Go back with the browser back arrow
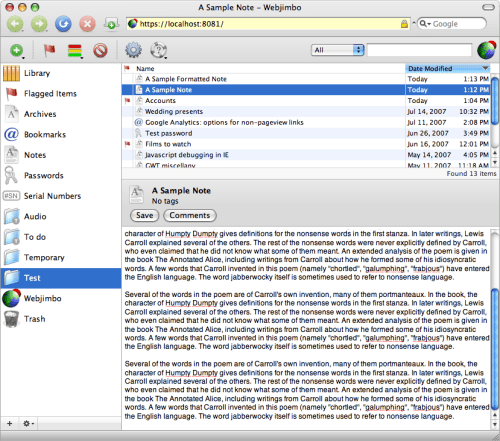Image resolution: width=500 pixels, height=441 pixels. (15, 24)
